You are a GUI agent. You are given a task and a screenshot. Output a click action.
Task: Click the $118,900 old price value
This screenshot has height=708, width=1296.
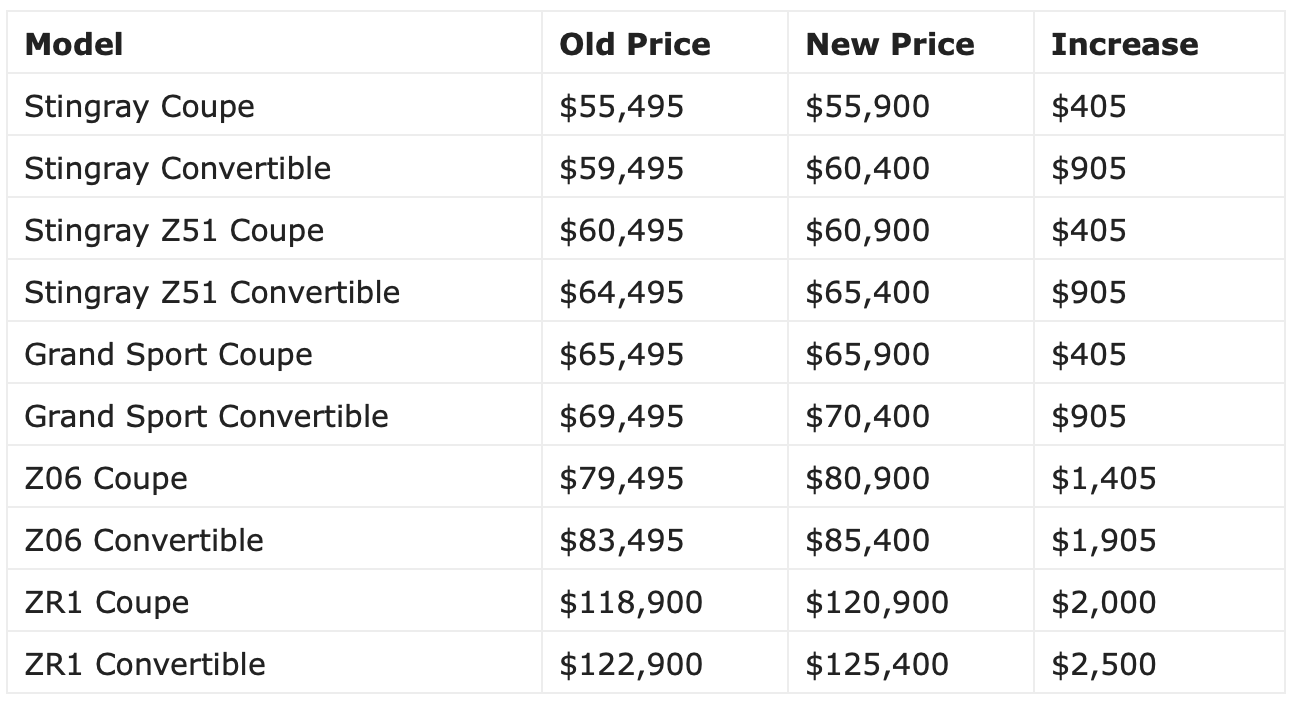coord(630,603)
